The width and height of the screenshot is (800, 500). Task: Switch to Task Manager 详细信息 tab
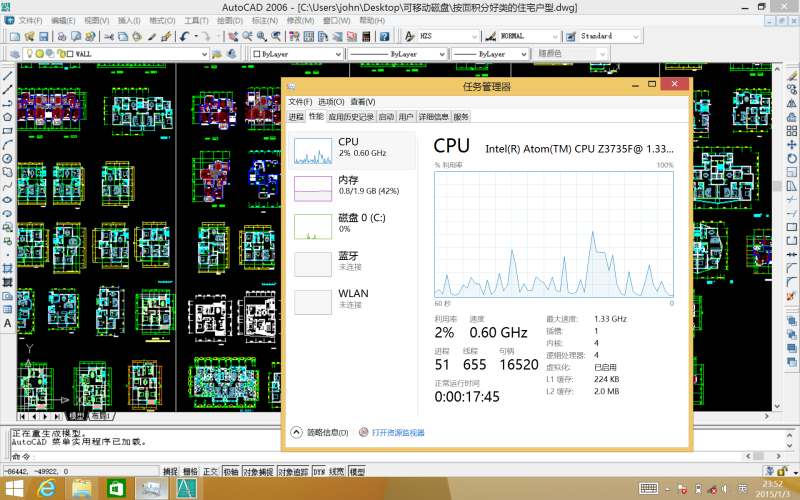pos(434,117)
